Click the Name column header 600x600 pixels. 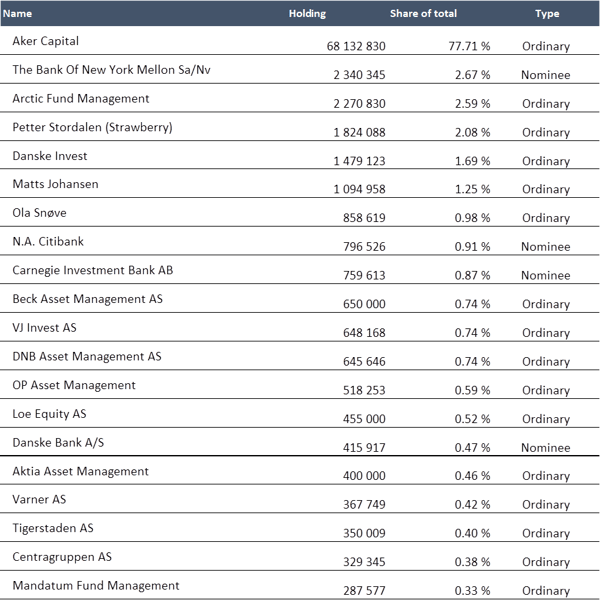coord(17,13)
